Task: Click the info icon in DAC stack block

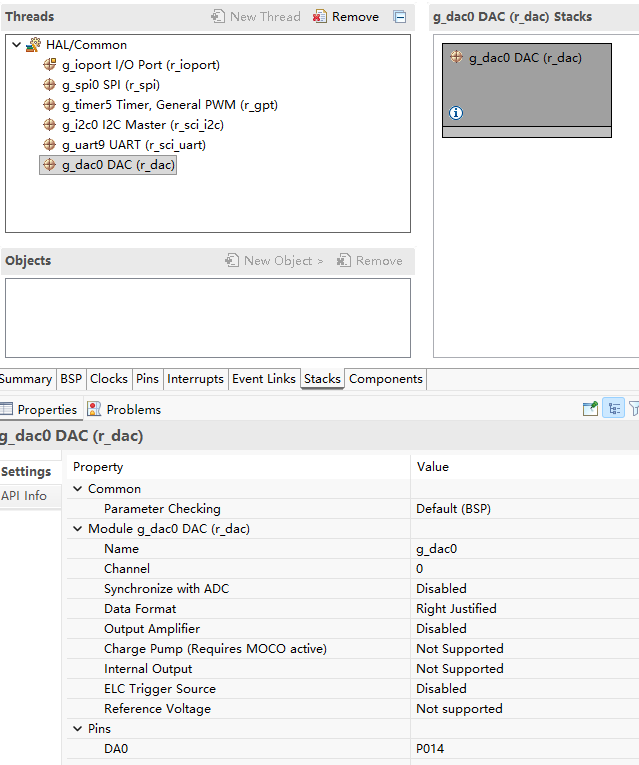Action: tap(456, 113)
